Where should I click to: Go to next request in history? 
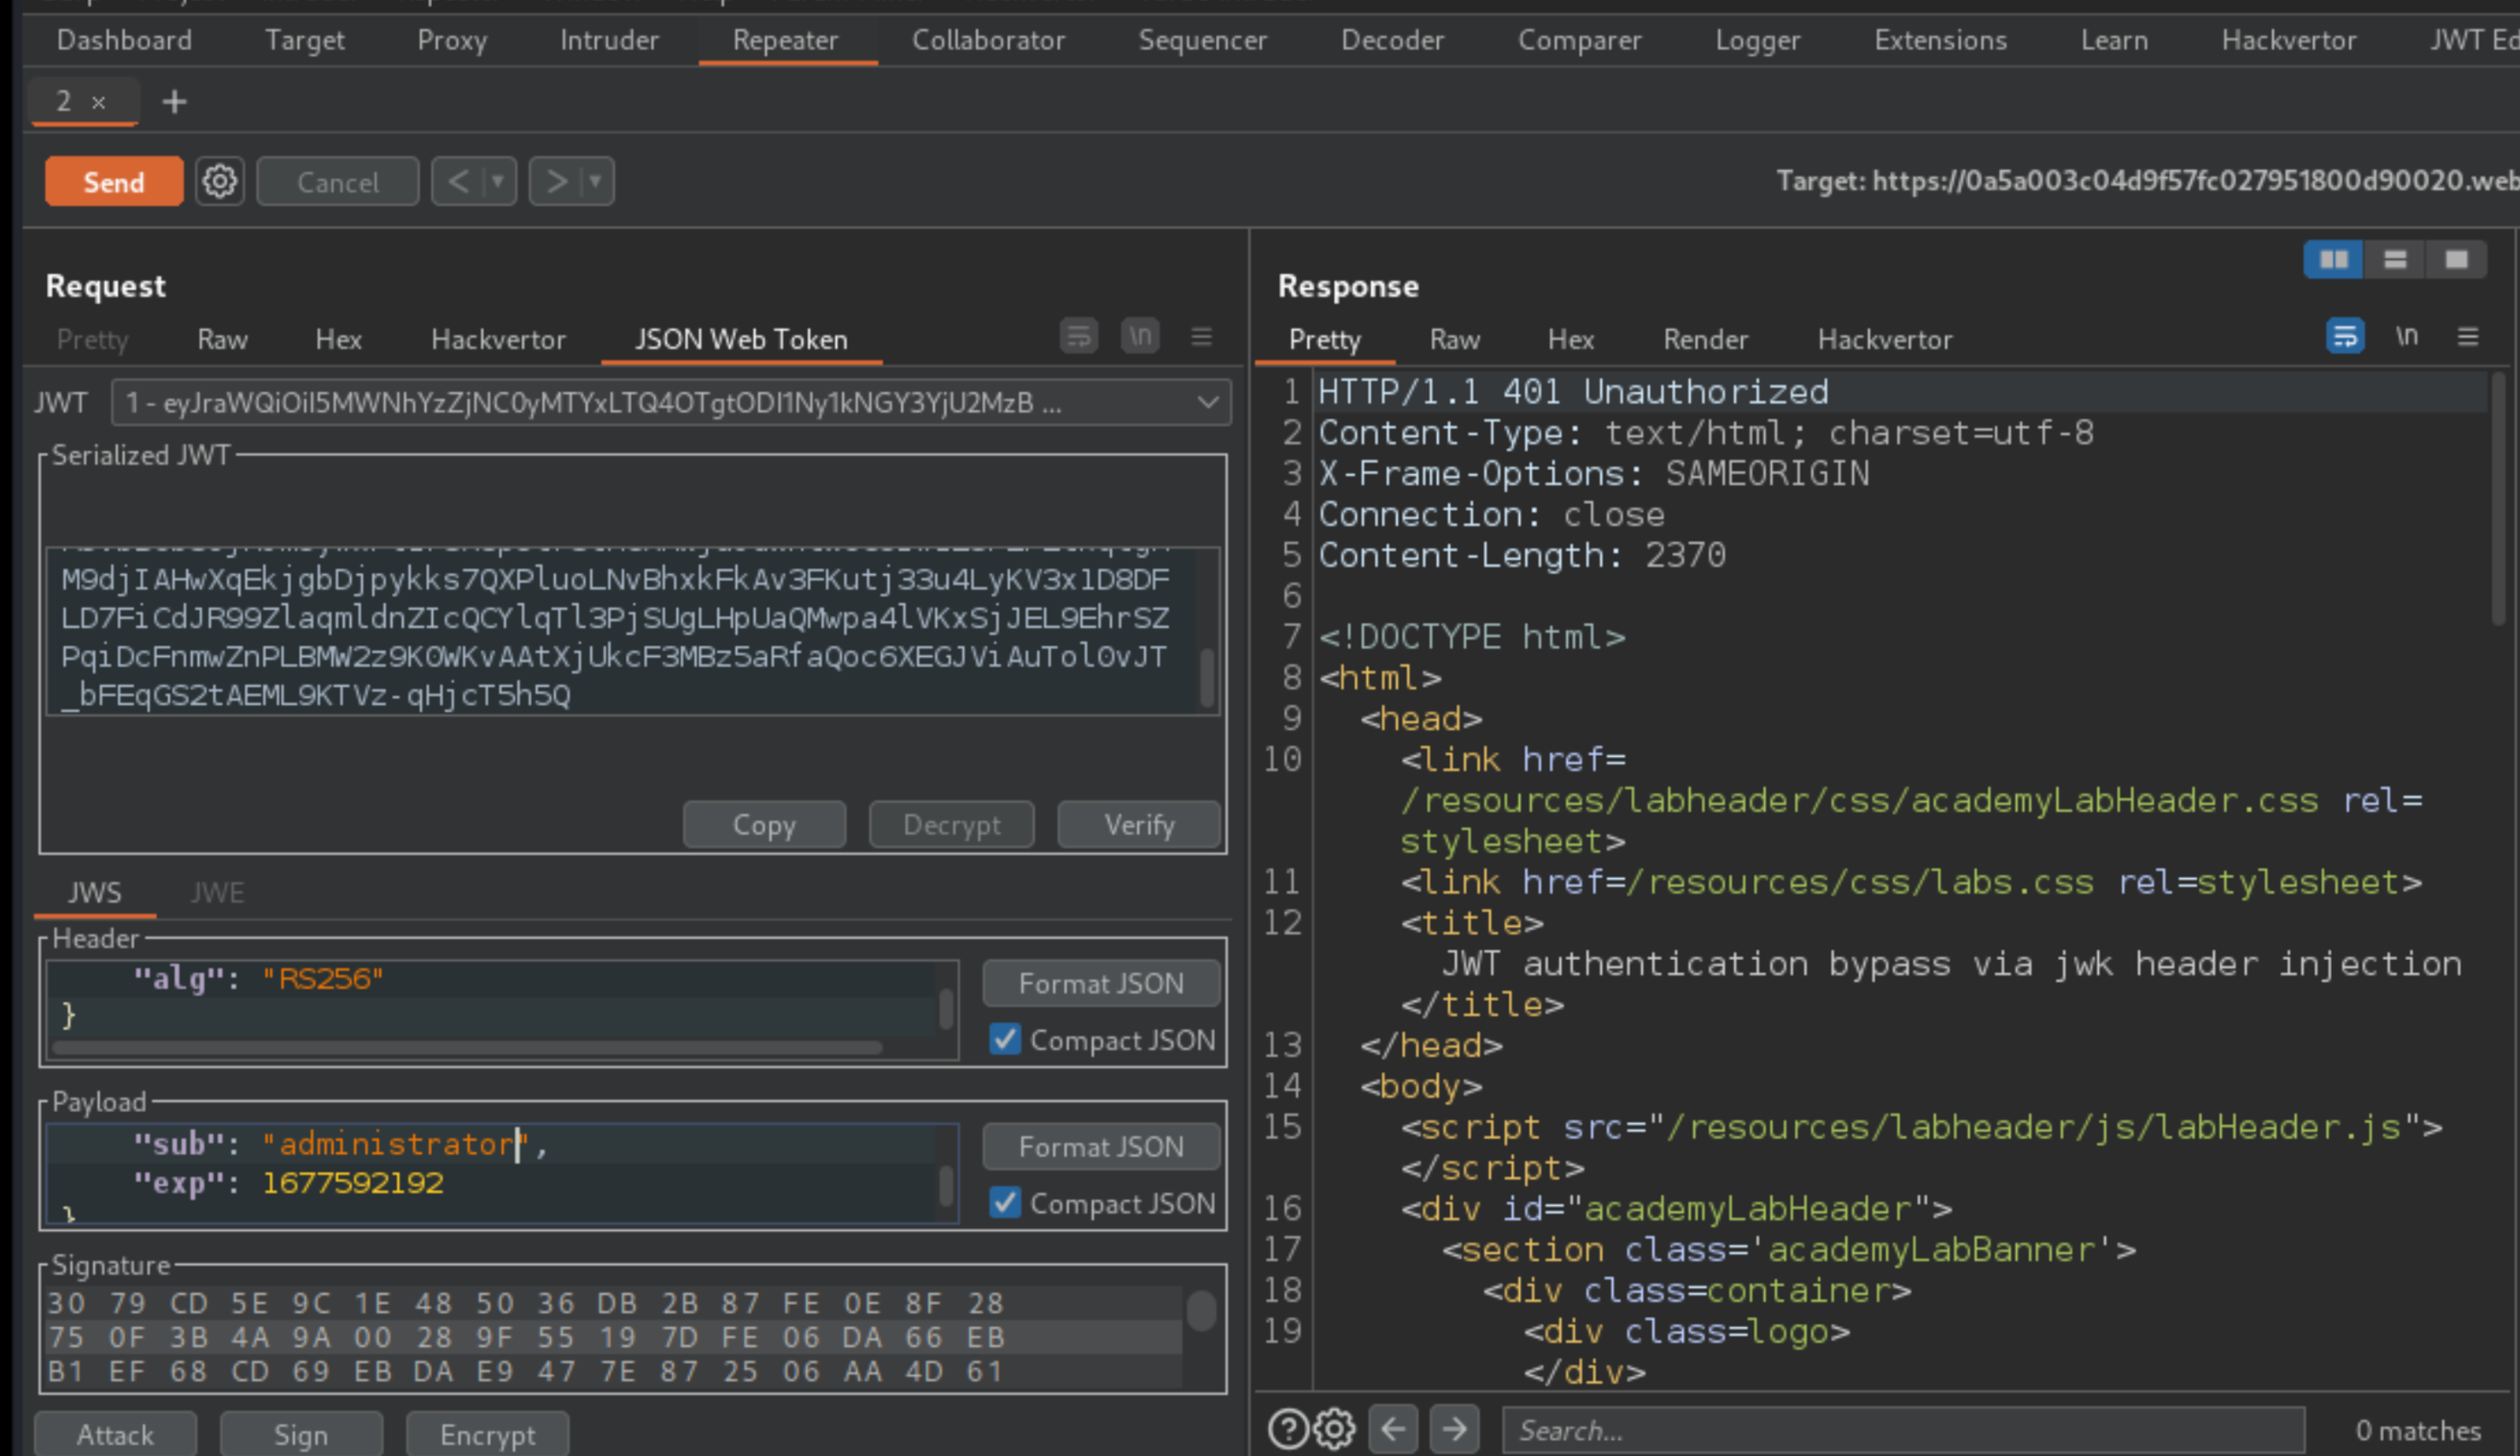coord(556,182)
